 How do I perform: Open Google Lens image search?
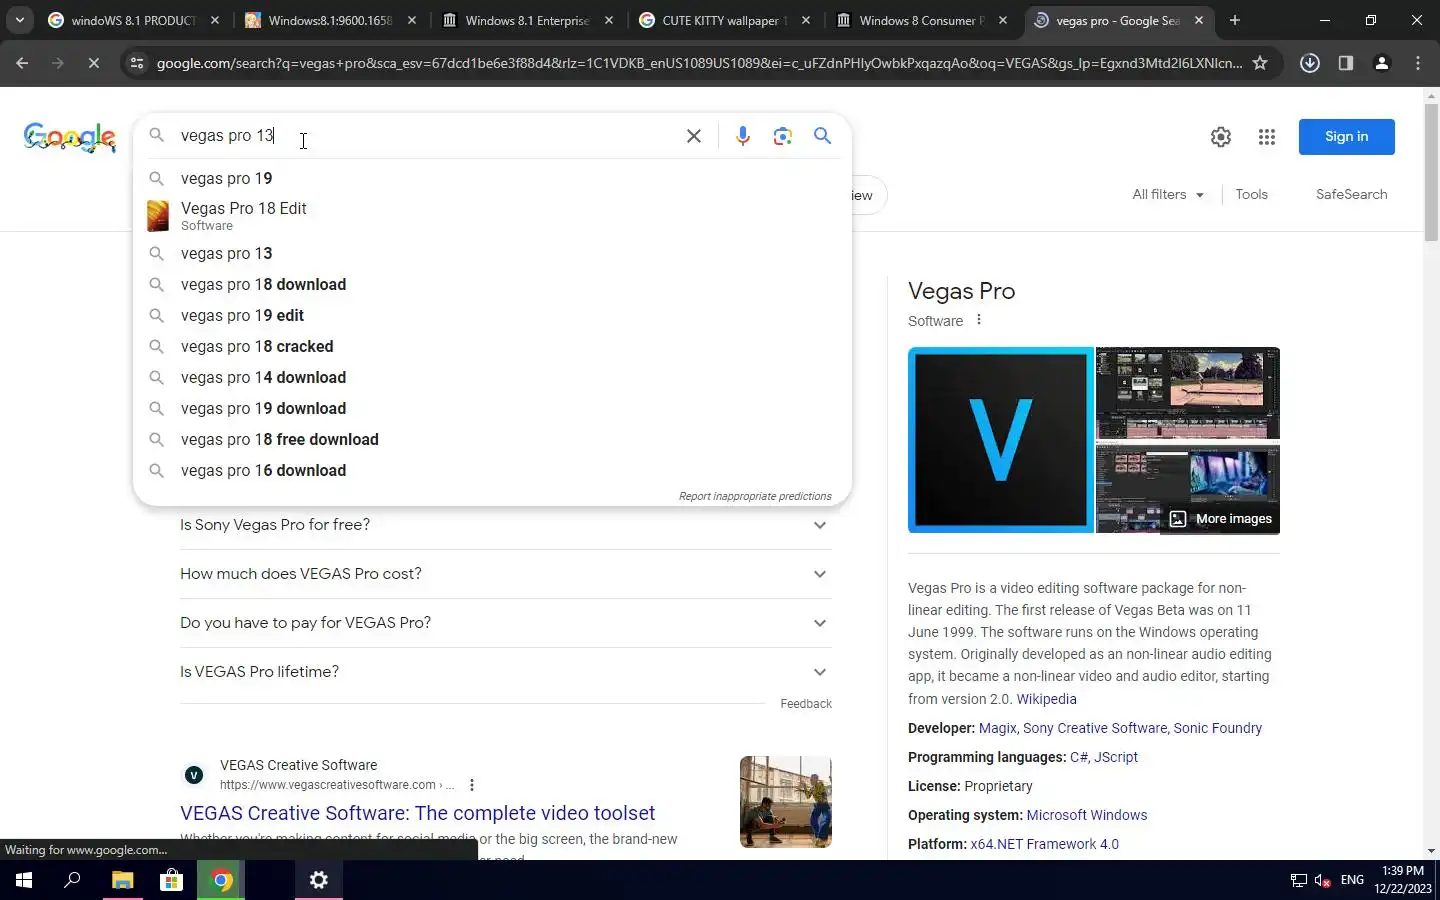(x=782, y=136)
